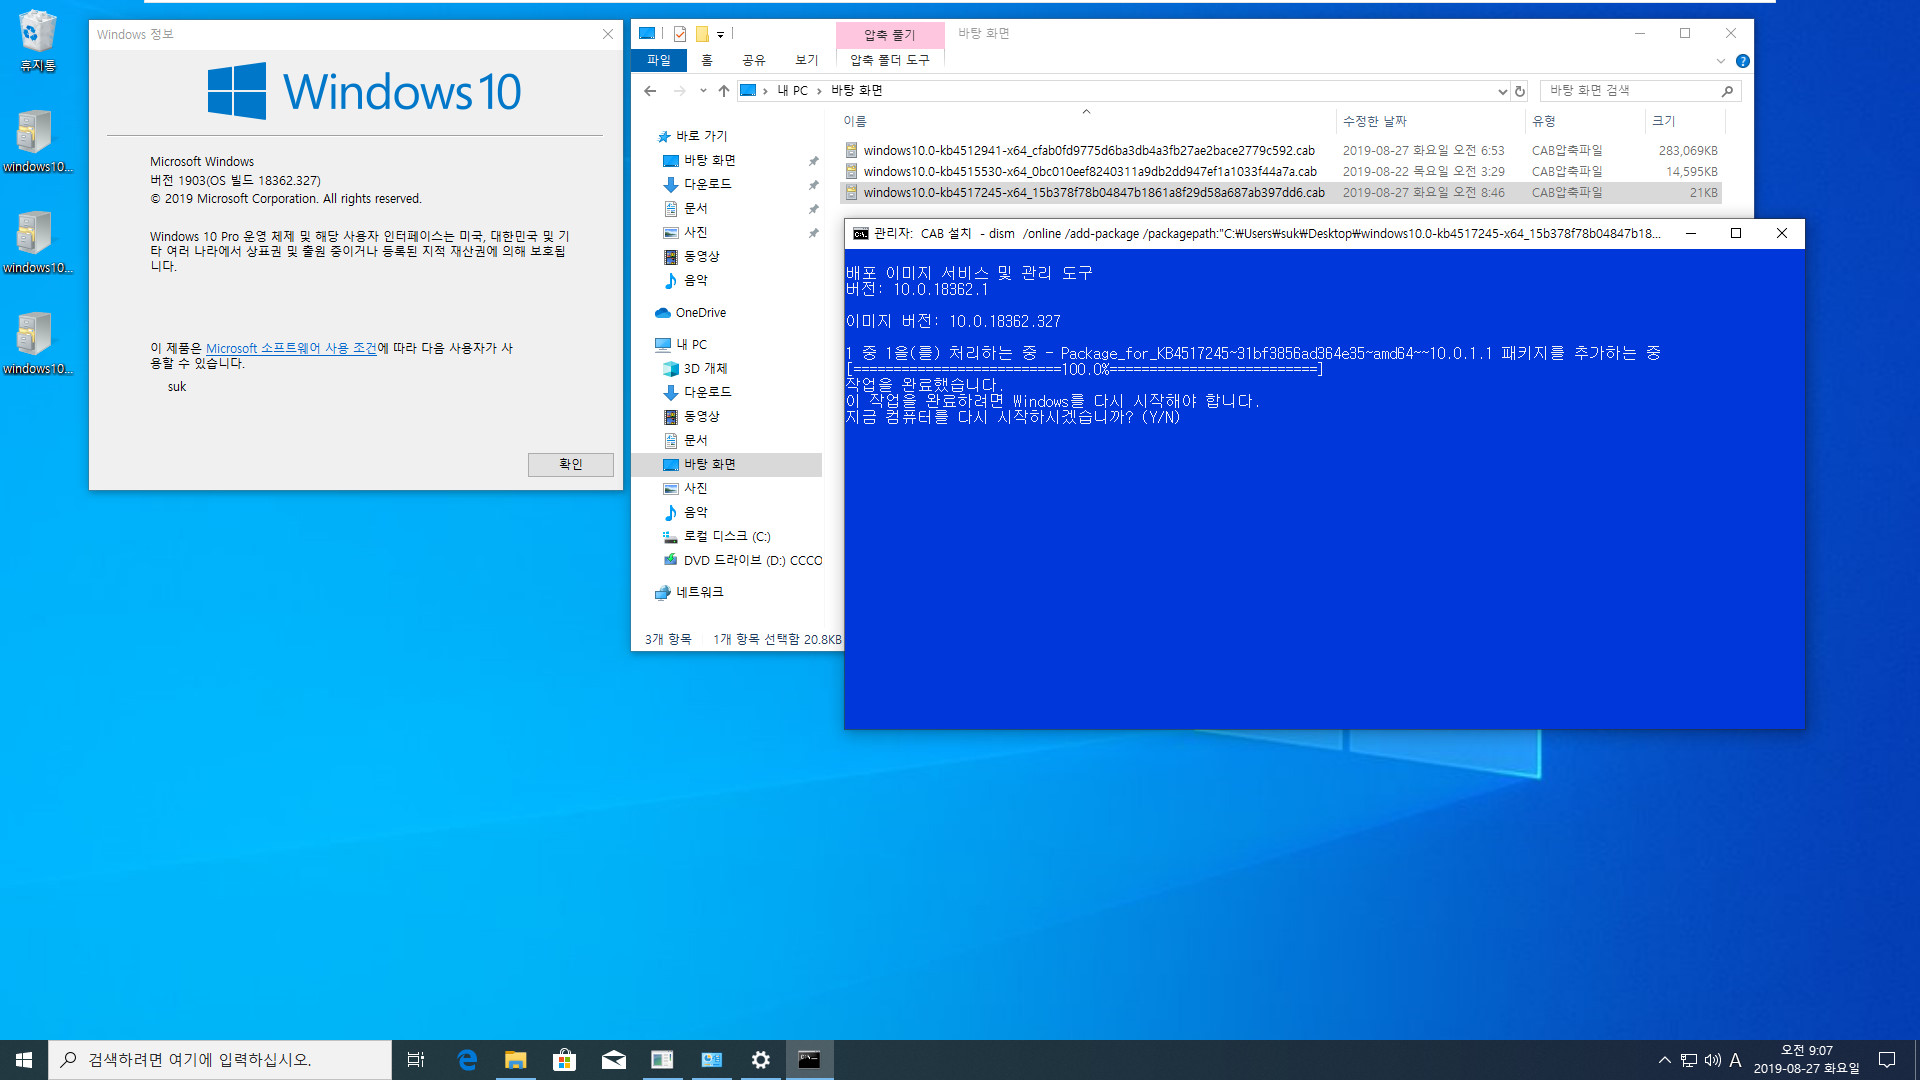This screenshot has width=1920, height=1080.
Task: Show hidden system tray icons
Action: click(1664, 1060)
